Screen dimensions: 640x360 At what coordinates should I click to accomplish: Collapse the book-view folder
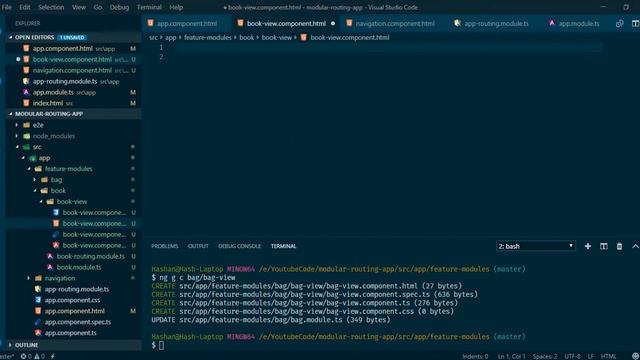[x=72, y=202]
